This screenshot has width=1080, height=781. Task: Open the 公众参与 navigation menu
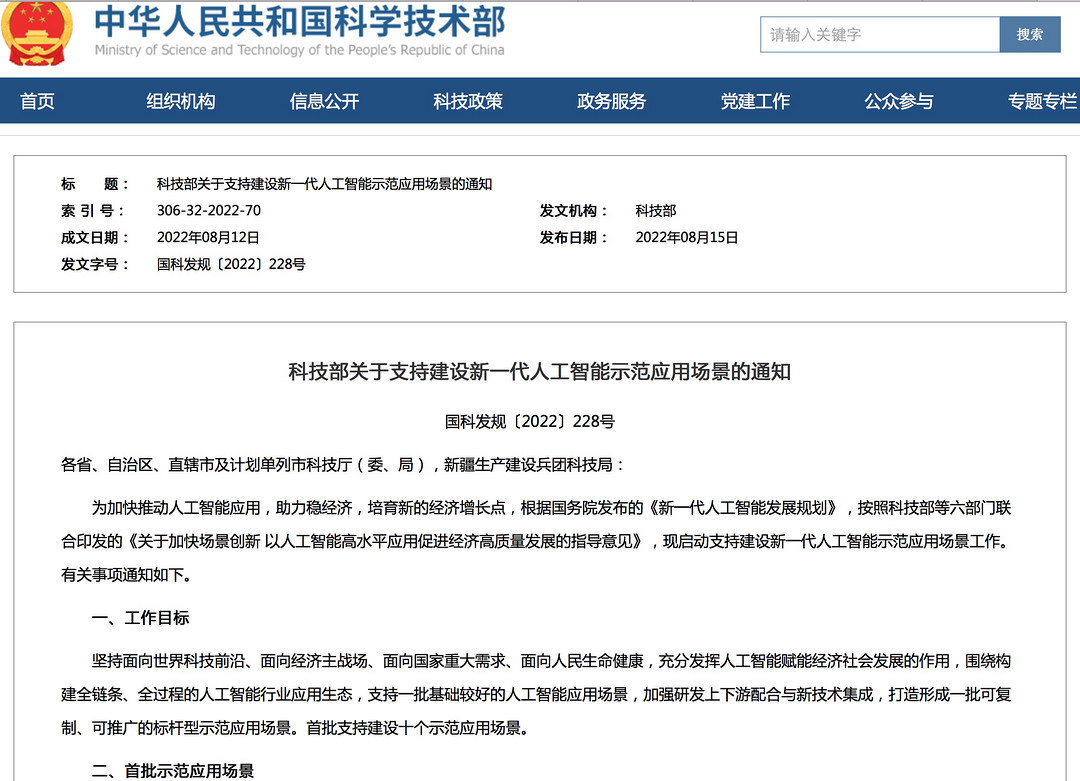(x=898, y=101)
